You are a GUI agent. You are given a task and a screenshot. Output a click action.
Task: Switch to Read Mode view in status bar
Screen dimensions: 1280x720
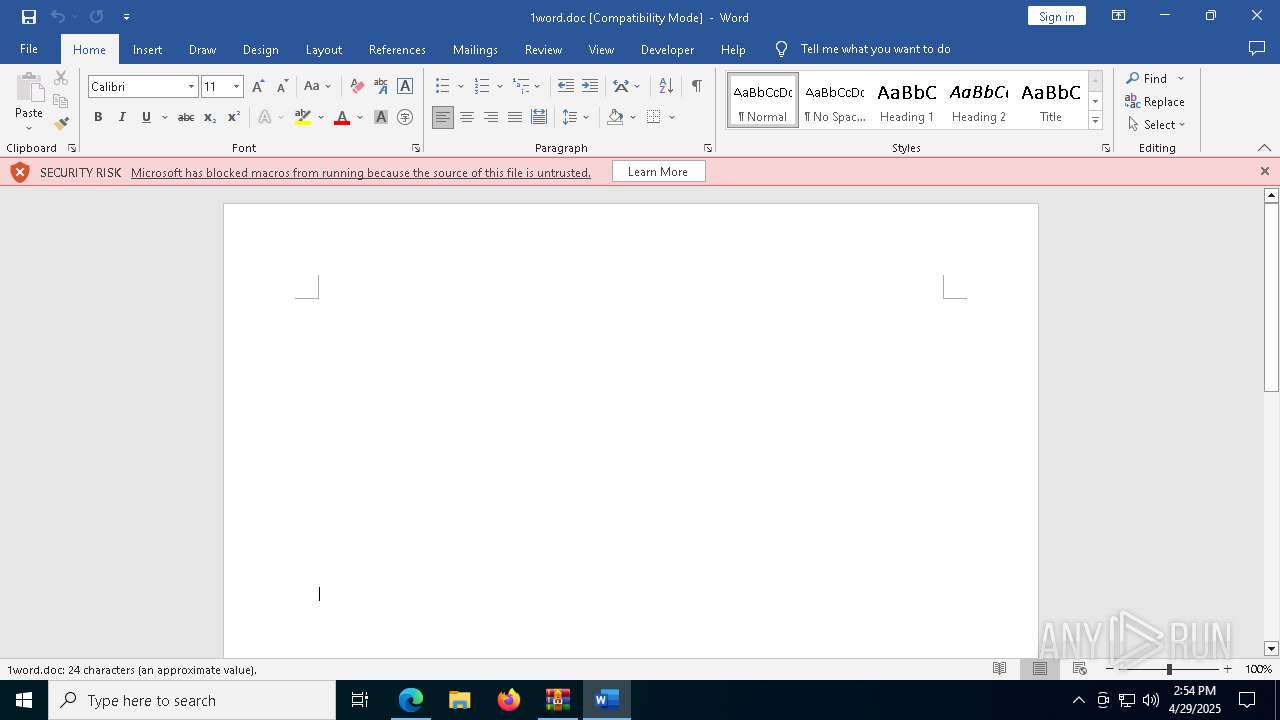tap(999, 669)
